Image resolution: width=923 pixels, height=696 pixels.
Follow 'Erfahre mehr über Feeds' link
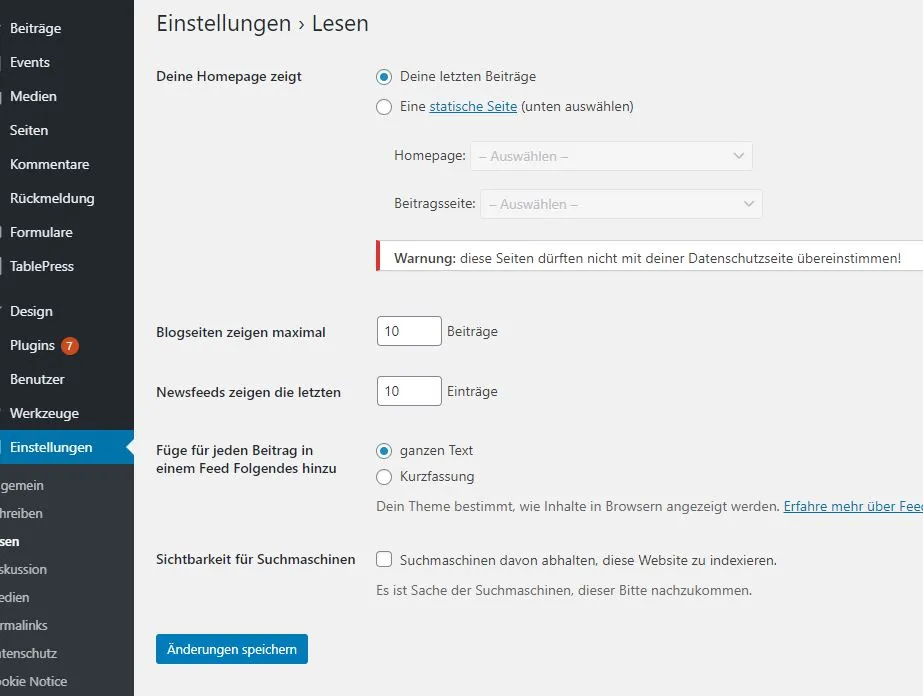(853, 506)
